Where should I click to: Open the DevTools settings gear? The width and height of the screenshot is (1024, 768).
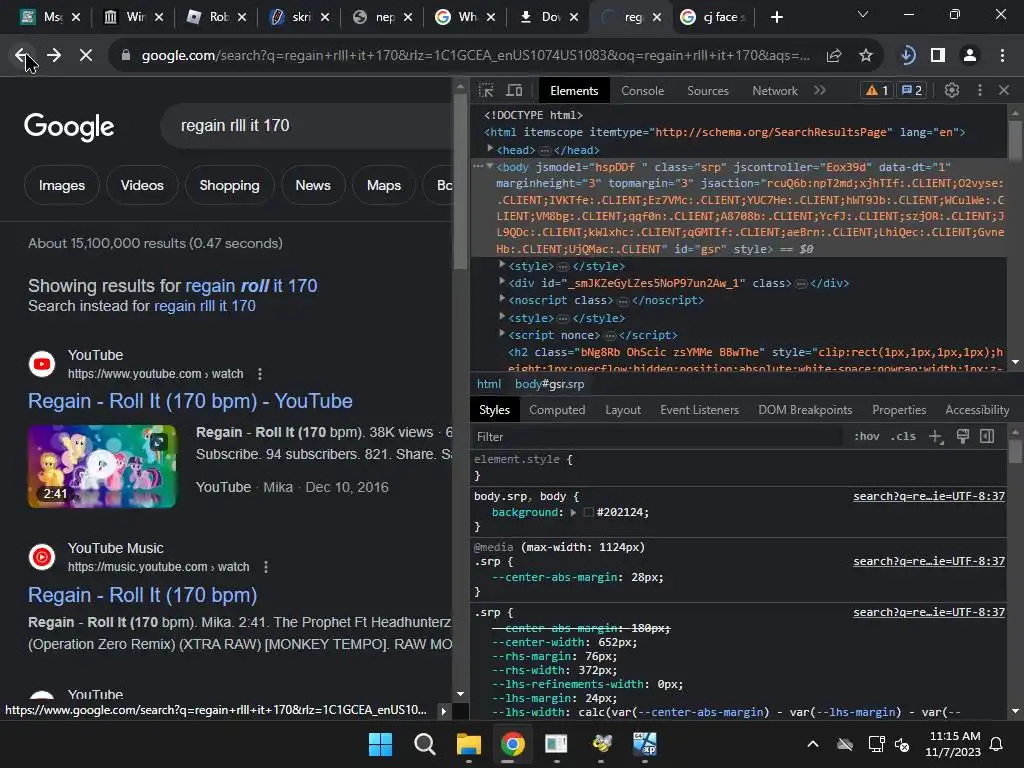[x=952, y=91]
